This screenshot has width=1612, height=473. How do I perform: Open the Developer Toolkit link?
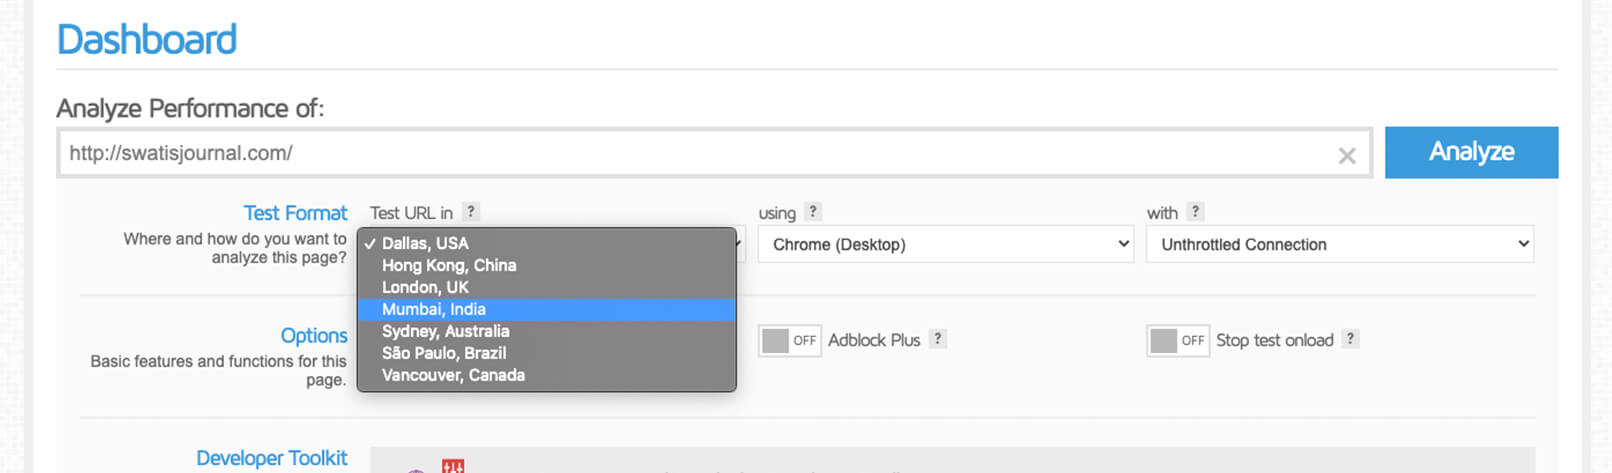point(272,458)
